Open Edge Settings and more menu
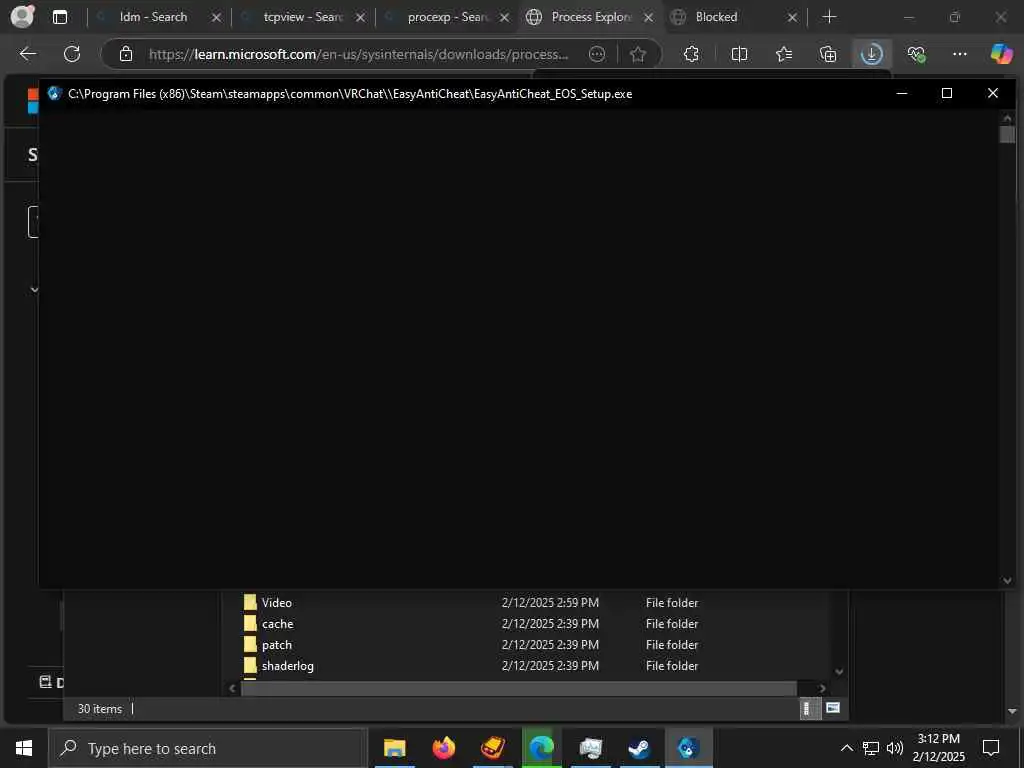Image resolution: width=1024 pixels, height=768 pixels. pos(959,54)
